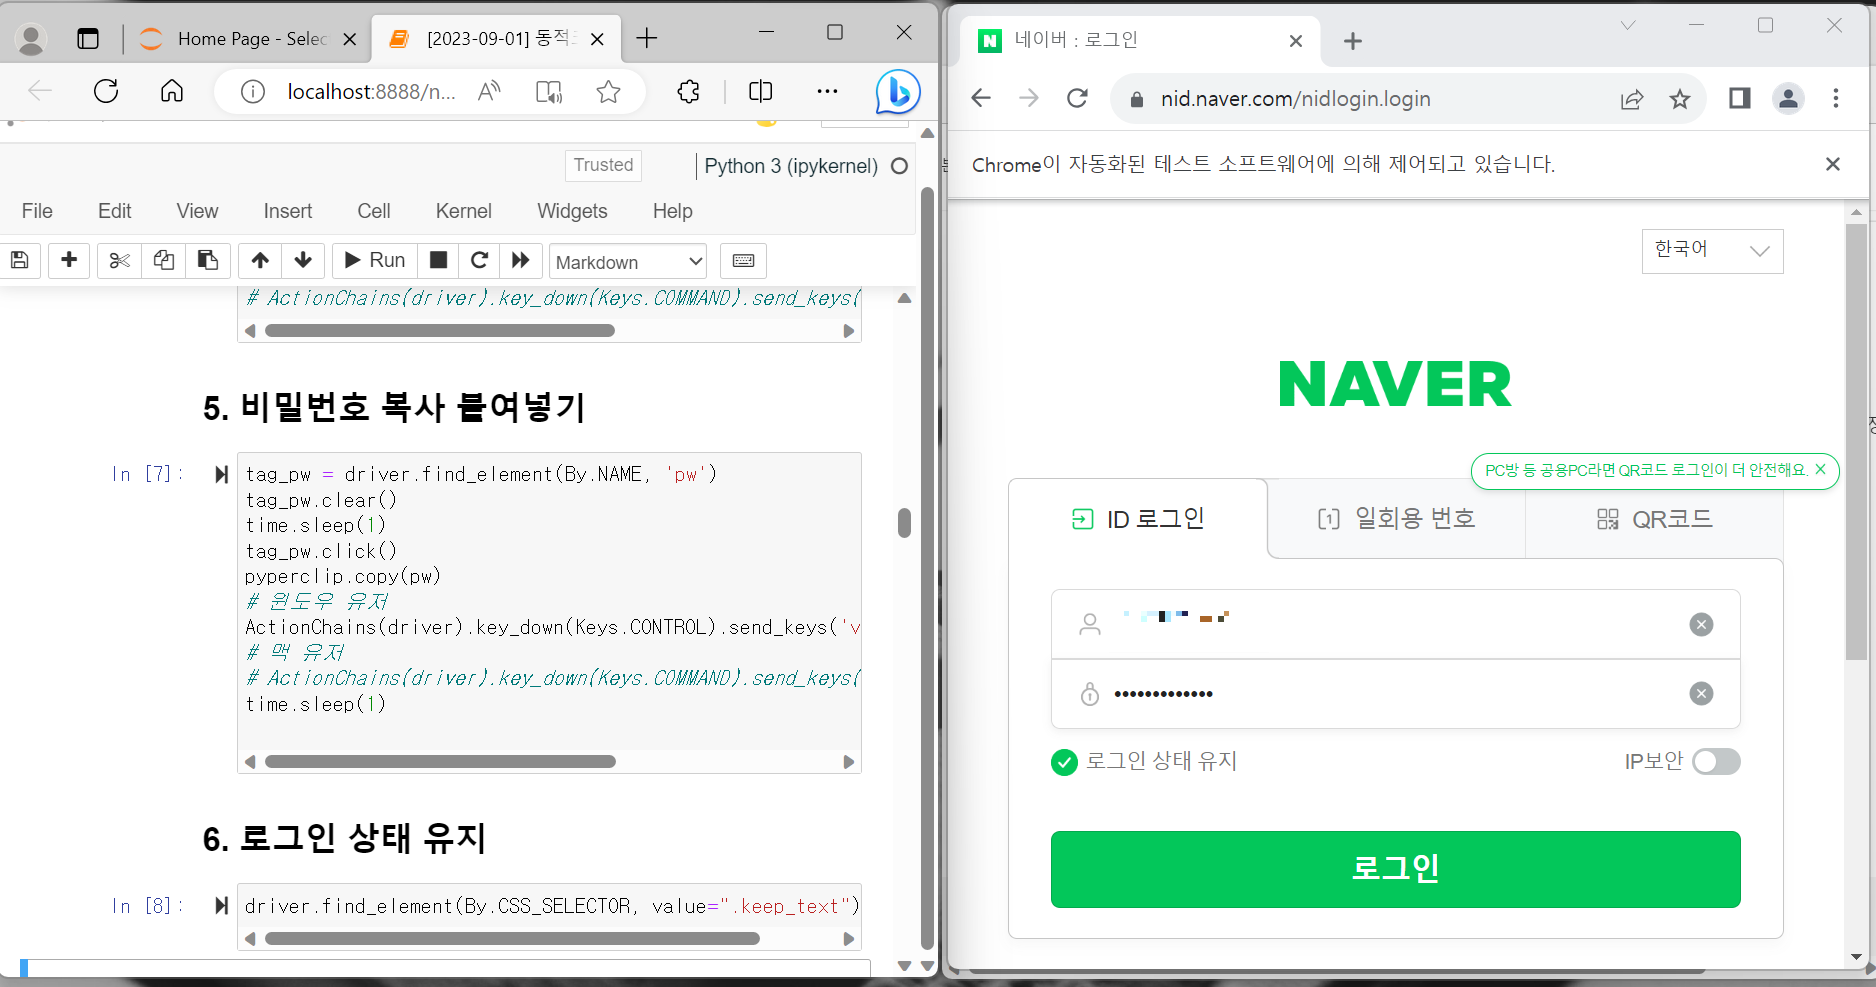The image size is (1876, 987).
Task: Dismiss the Chrome automated test software banner
Action: 1833,164
